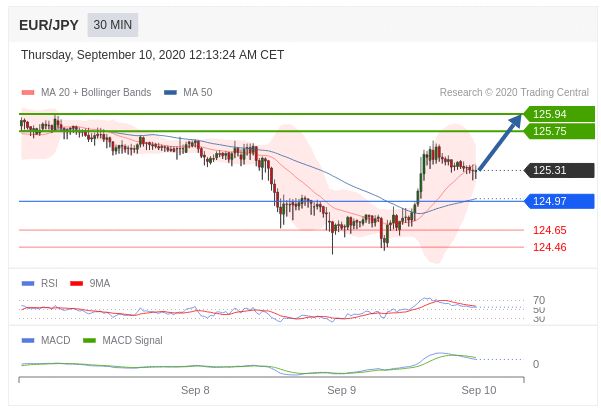The image size is (601, 411).
Task: Click the 'Sep 10' date axis label
Action: (x=479, y=390)
